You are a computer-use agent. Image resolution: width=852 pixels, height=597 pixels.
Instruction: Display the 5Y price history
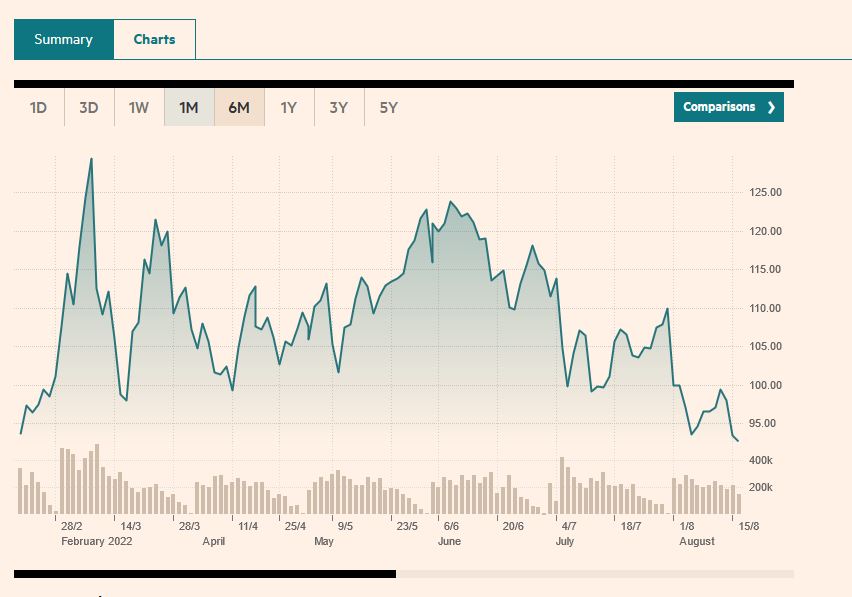[x=389, y=108]
